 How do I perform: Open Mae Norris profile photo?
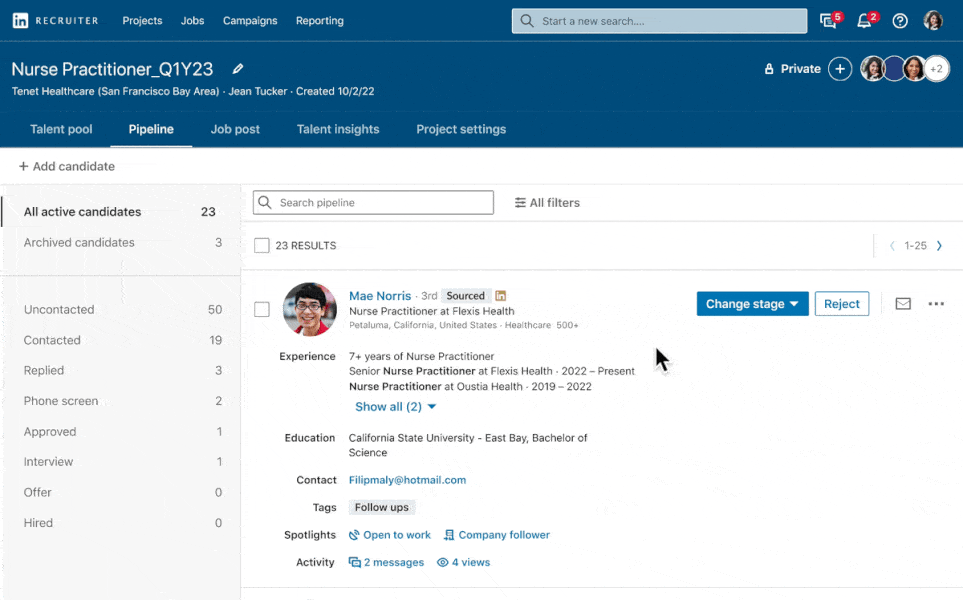(x=310, y=309)
